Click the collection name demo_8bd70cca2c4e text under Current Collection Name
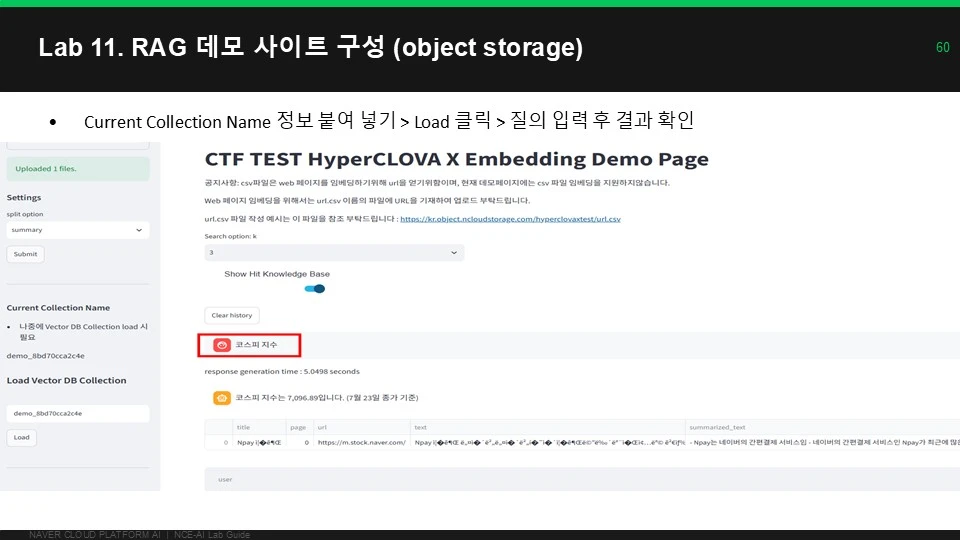The width and height of the screenshot is (960, 540). click(46, 356)
